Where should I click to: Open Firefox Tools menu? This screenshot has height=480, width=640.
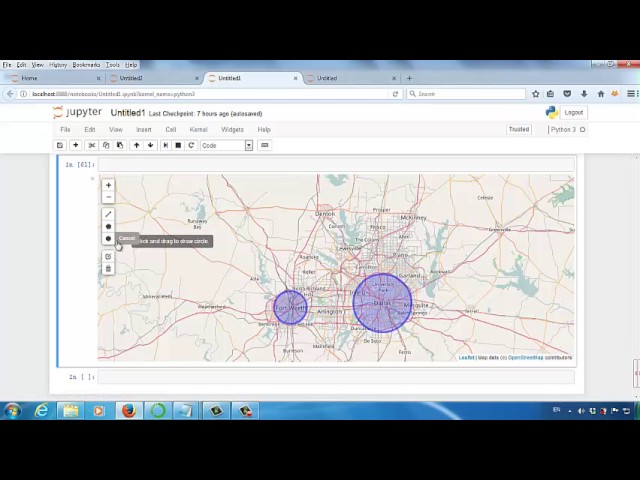(113, 65)
